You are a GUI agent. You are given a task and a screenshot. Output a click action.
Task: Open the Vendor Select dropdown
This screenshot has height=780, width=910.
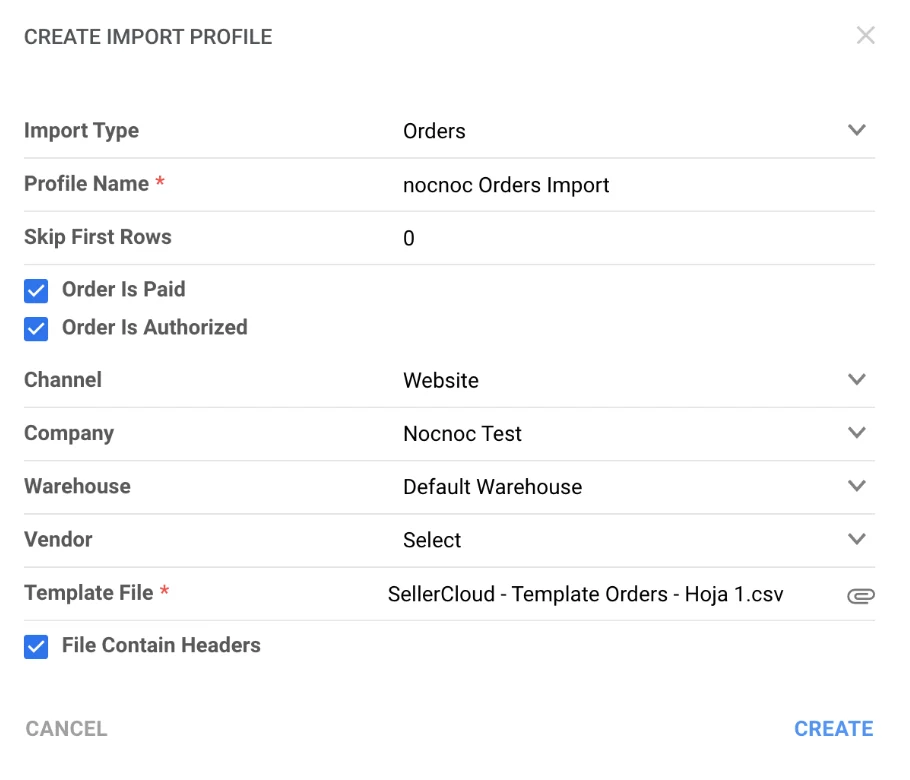click(x=638, y=540)
